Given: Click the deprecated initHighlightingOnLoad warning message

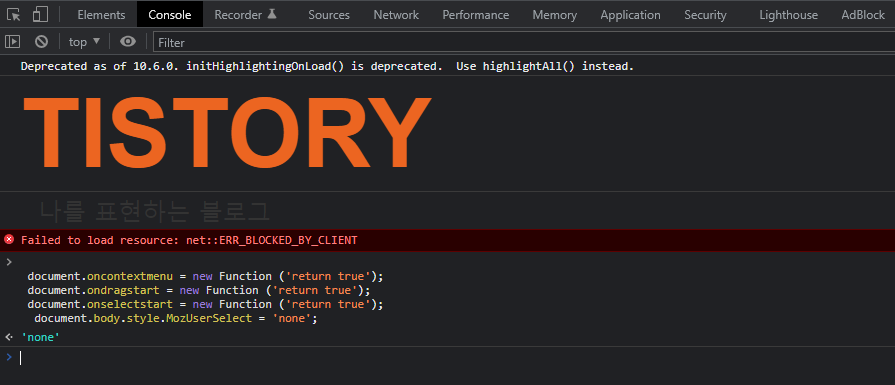Looking at the screenshot, I should (327, 66).
